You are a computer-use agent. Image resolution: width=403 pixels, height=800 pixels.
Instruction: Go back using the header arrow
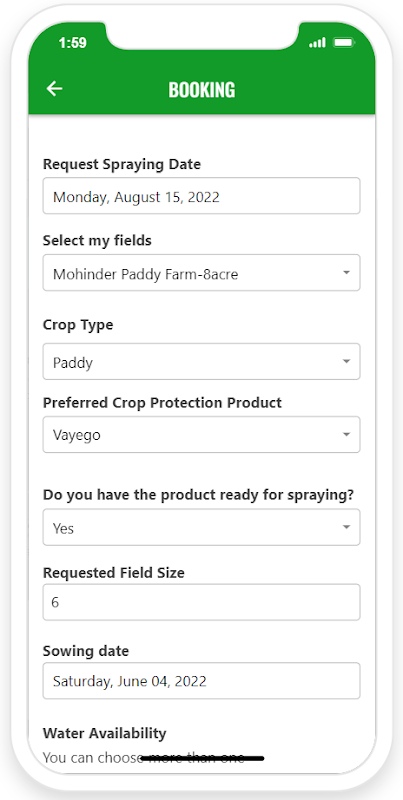click(x=54, y=89)
